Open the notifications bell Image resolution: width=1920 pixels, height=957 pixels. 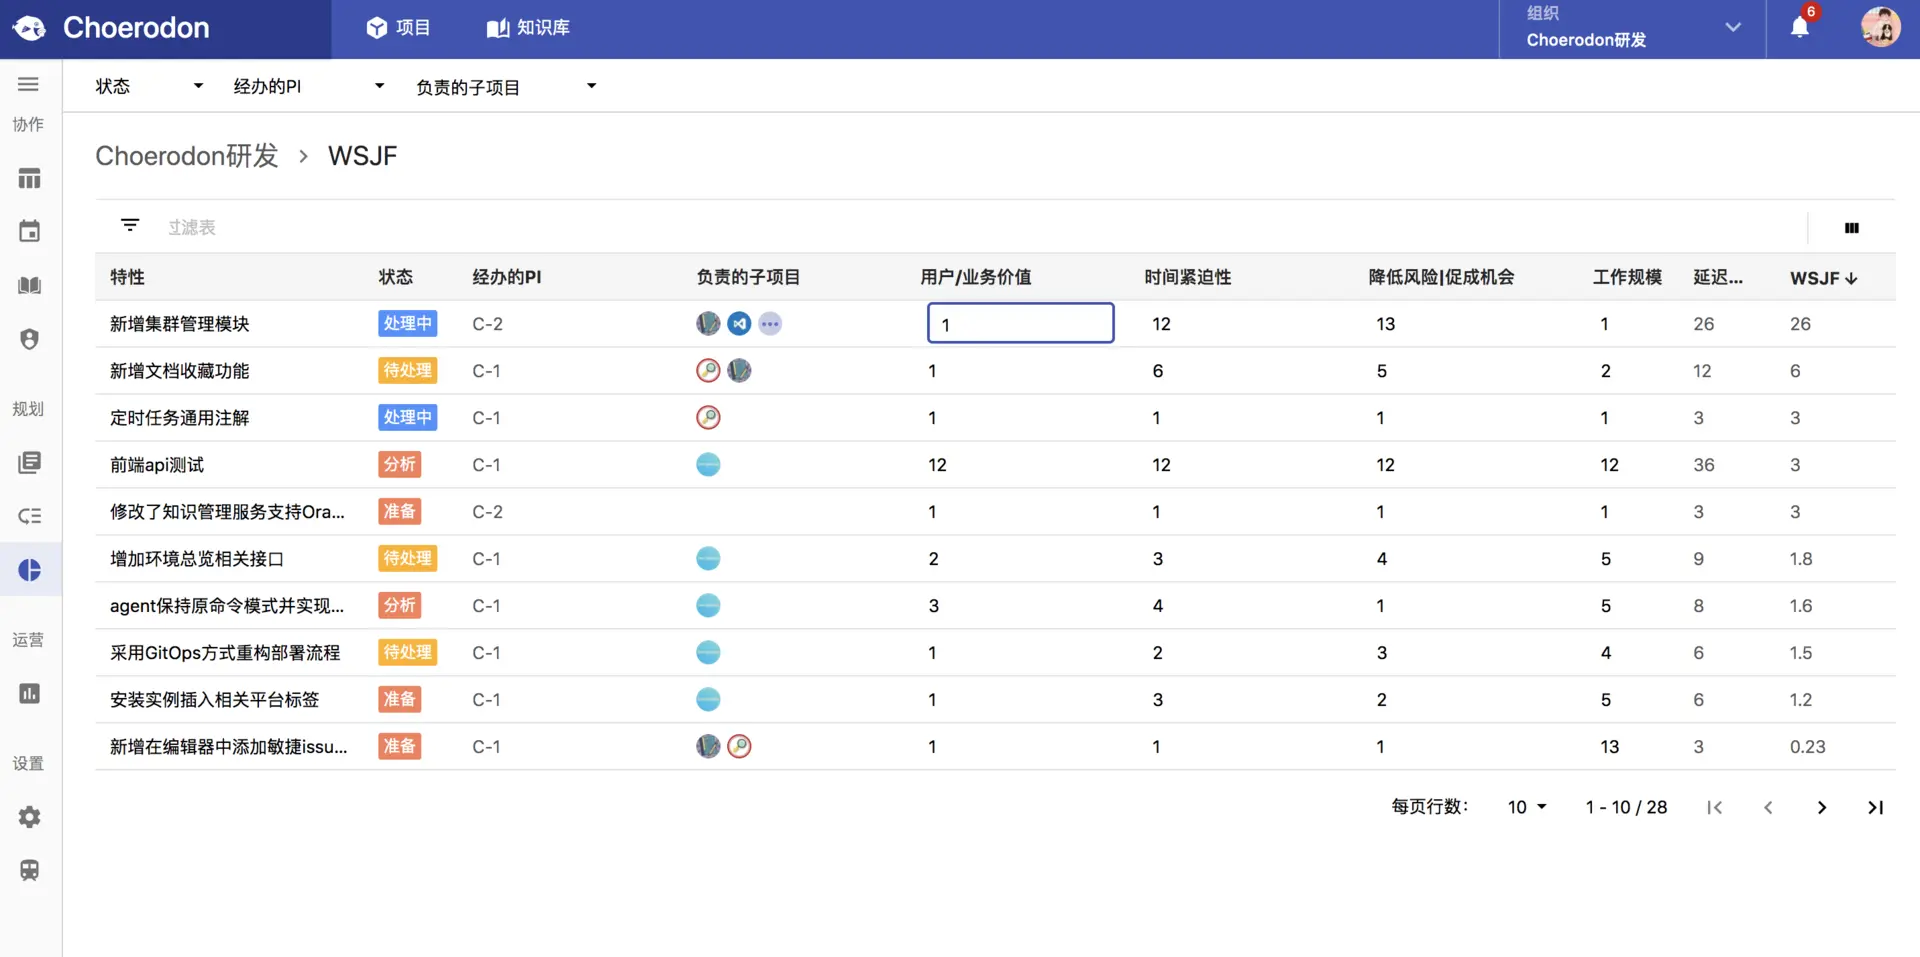tap(1800, 27)
